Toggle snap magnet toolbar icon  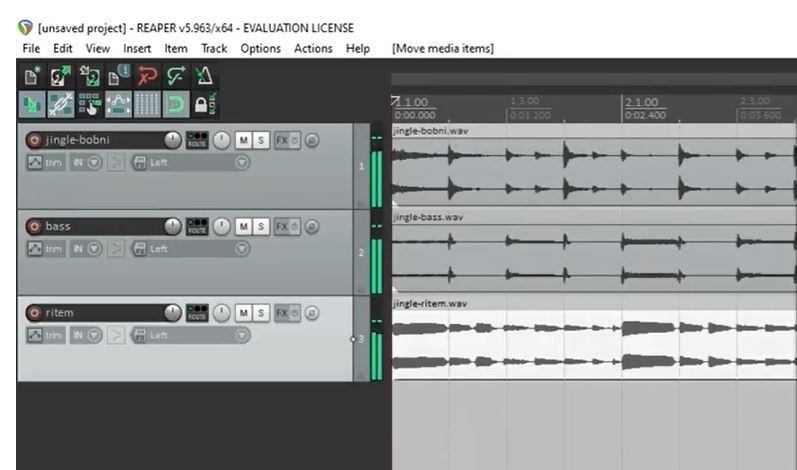pos(176,105)
